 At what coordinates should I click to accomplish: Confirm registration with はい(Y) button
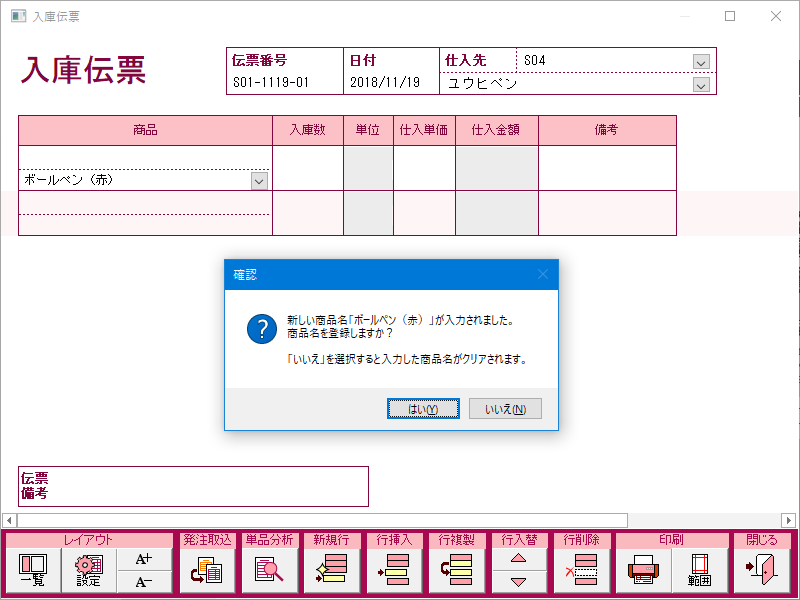coord(424,409)
